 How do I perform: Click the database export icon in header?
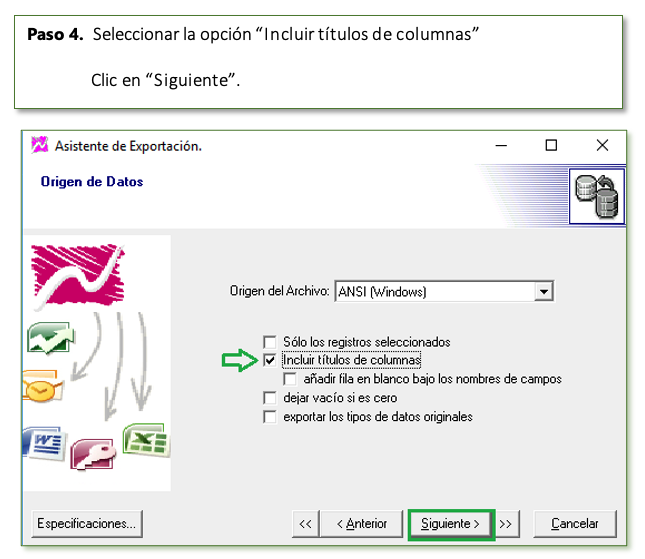click(596, 196)
